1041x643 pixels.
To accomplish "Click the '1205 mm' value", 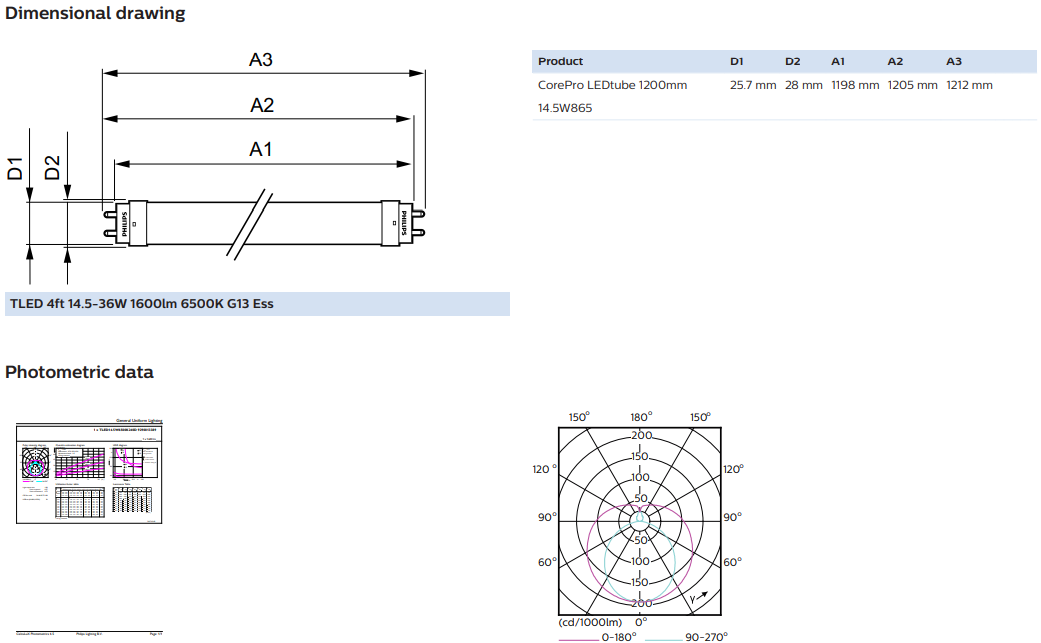I will point(912,85).
